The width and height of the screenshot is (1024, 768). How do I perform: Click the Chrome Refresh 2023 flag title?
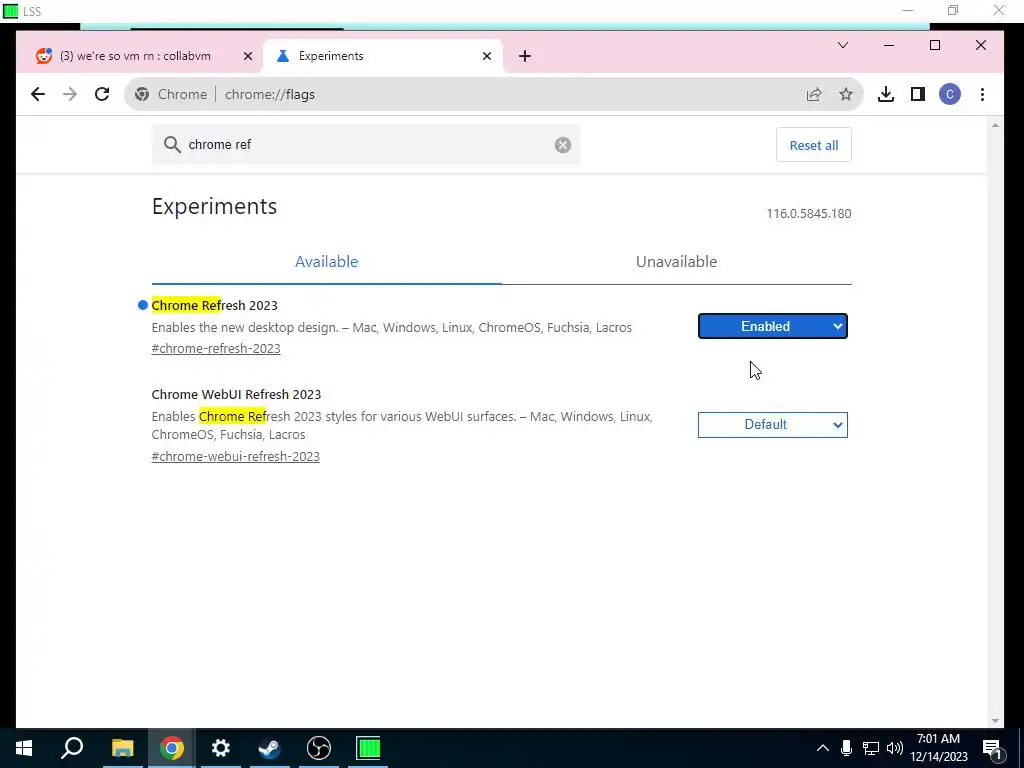tap(214, 306)
